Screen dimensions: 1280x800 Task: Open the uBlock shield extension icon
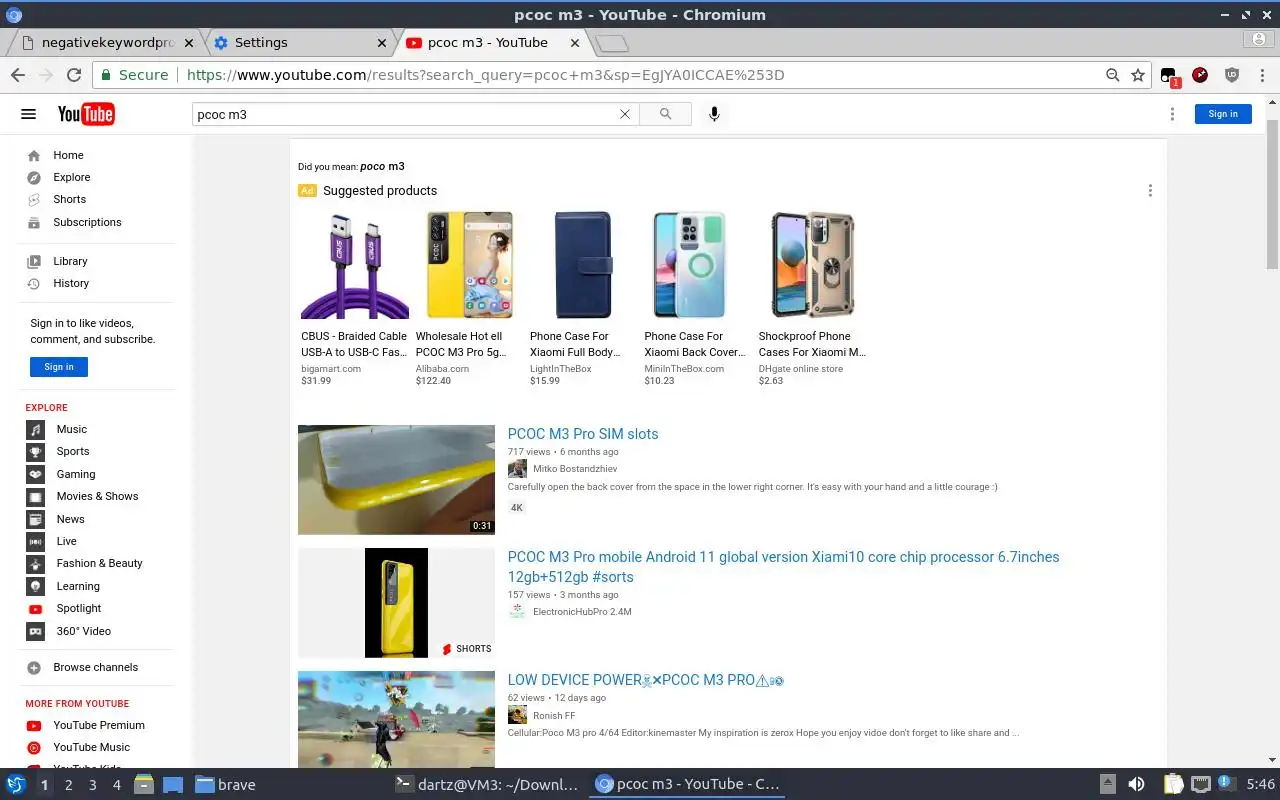tap(1232, 75)
